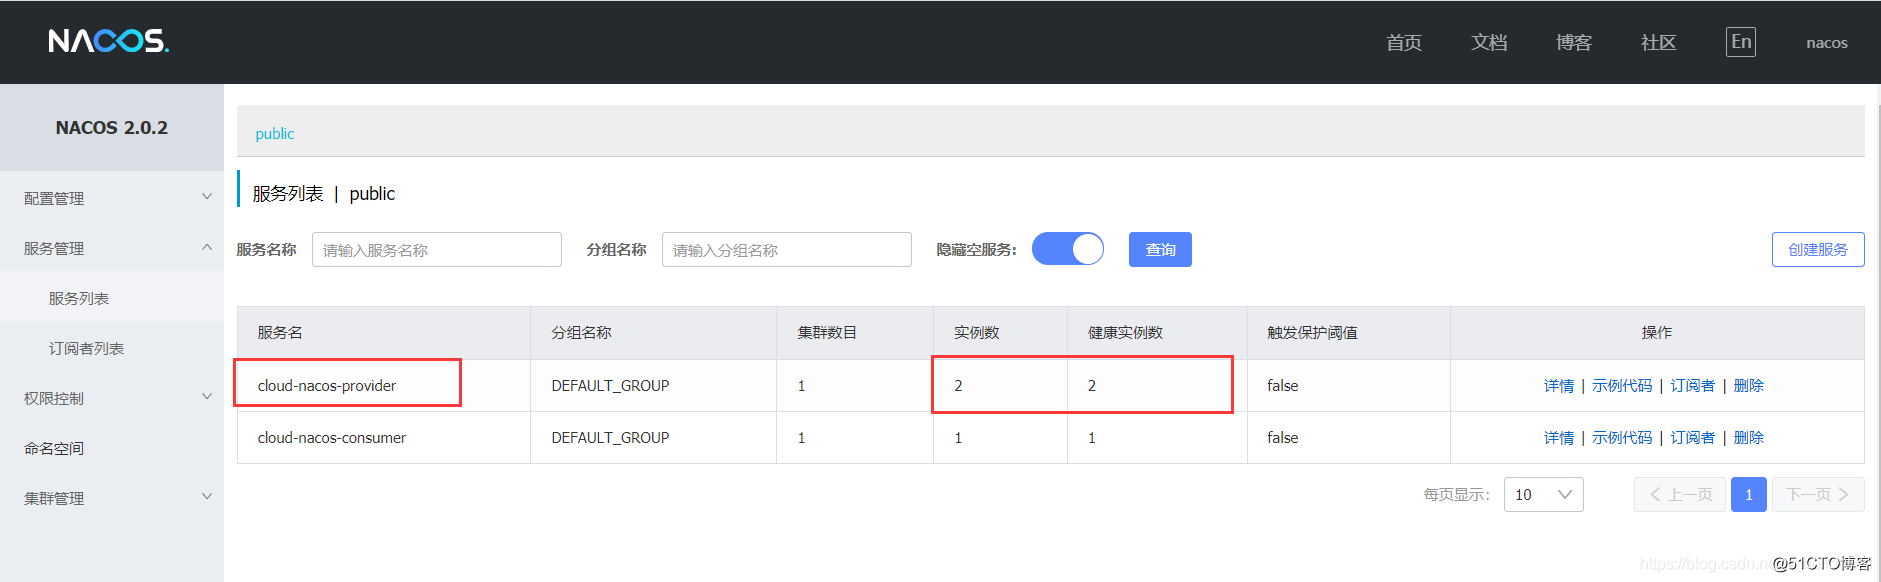Click the 查询 search button
The image size is (1881, 582).
(1159, 250)
